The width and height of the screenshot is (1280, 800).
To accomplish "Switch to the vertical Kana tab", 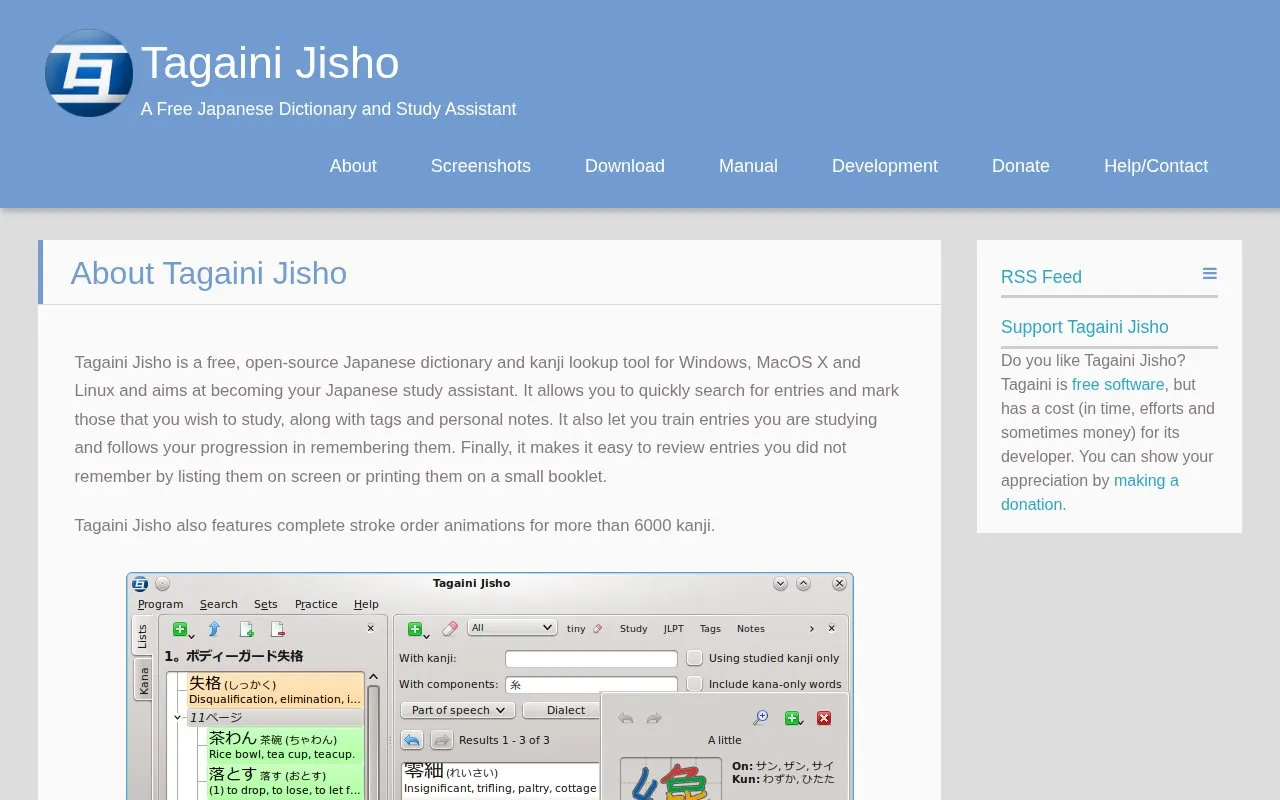I will click(x=143, y=680).
